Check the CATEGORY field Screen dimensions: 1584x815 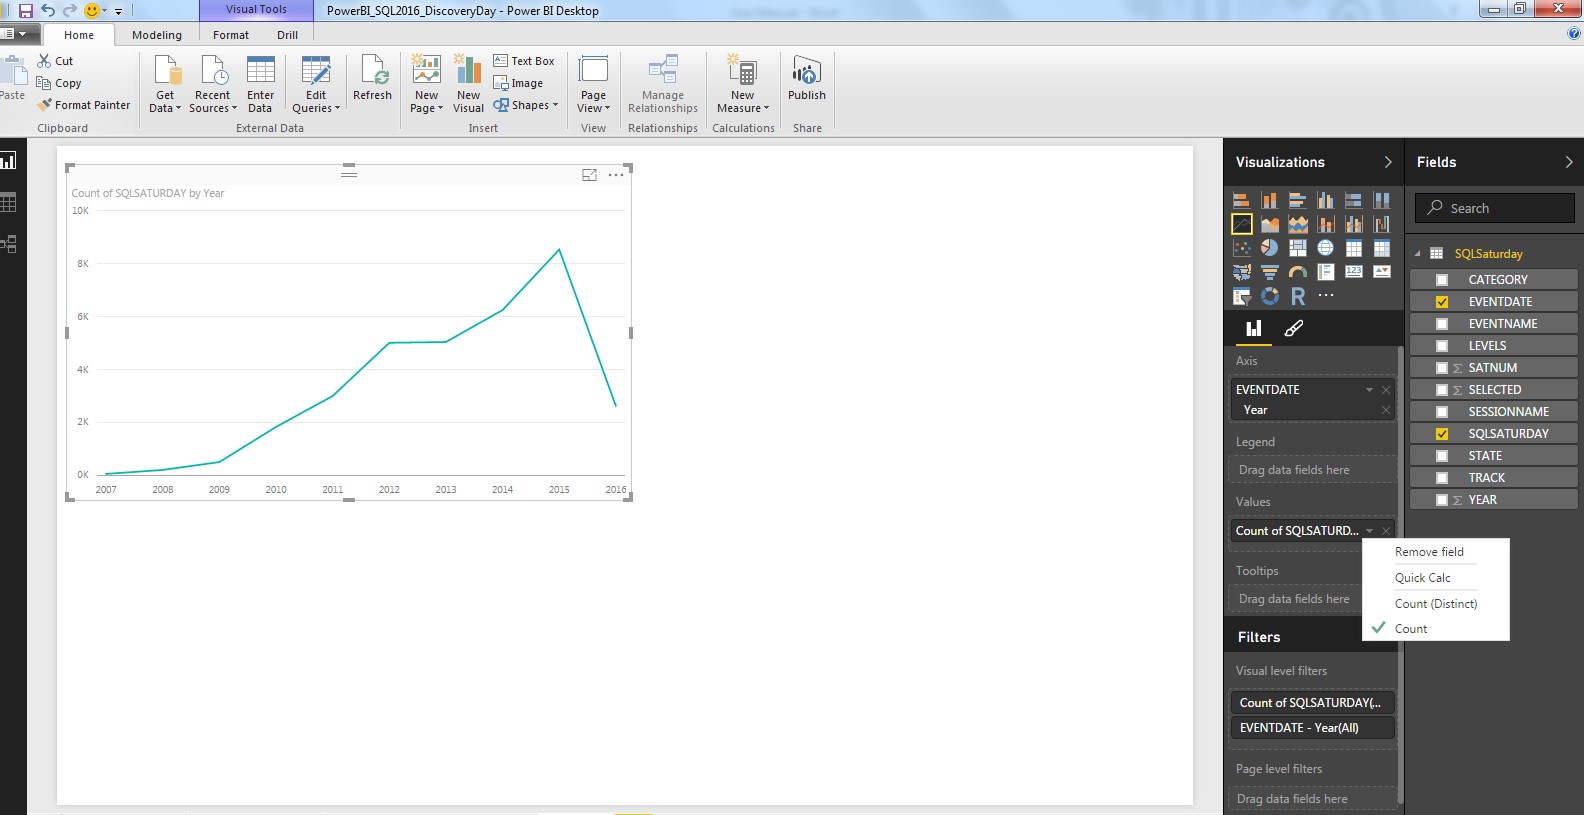click(1442, 280)
